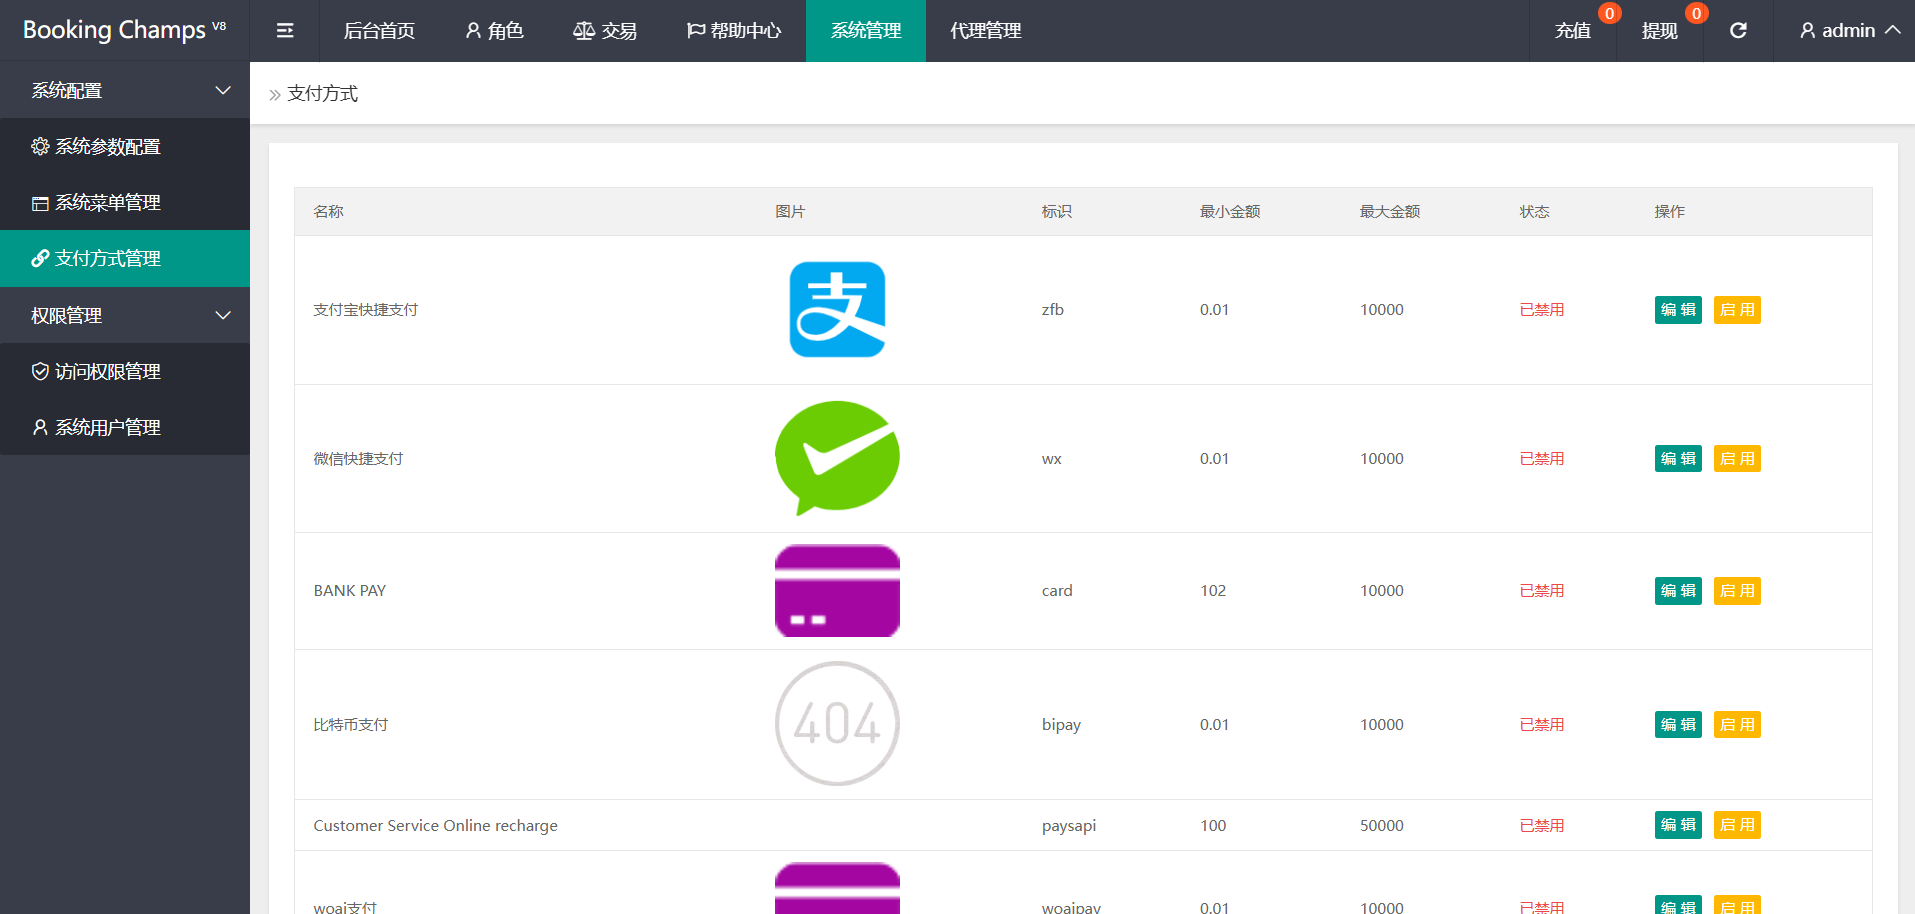Click the 操作 column header
The width and height of the screenshot is (1915, 914).
(x=1669, y=212)
